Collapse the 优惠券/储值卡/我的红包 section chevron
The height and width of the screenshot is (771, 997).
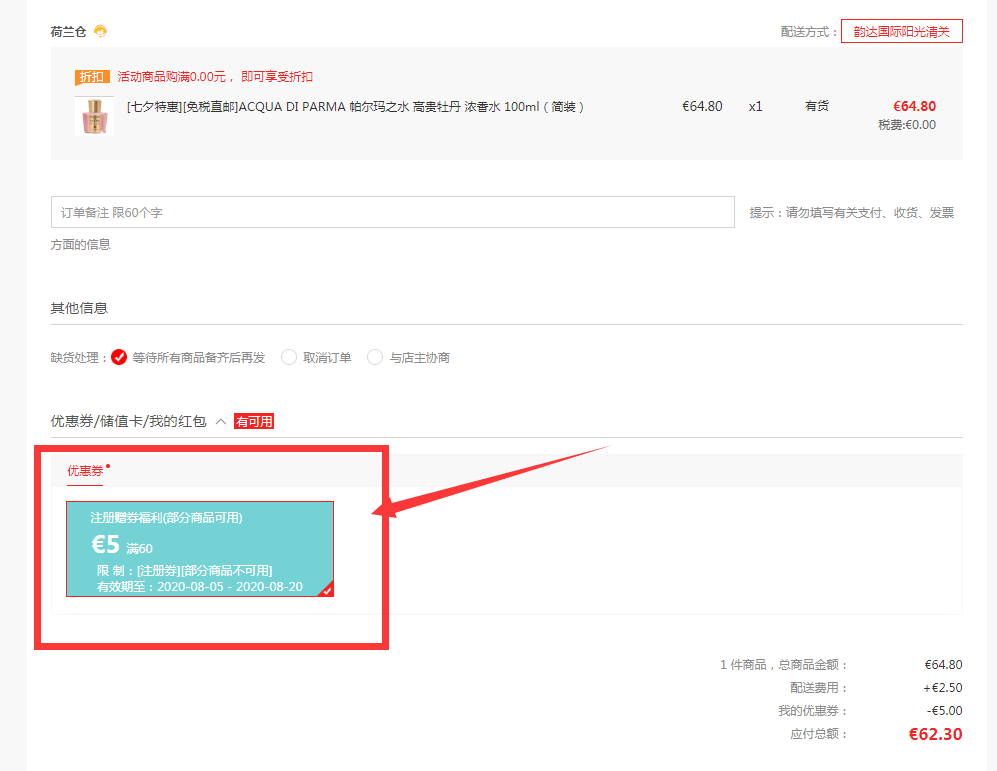pos(221,421)
